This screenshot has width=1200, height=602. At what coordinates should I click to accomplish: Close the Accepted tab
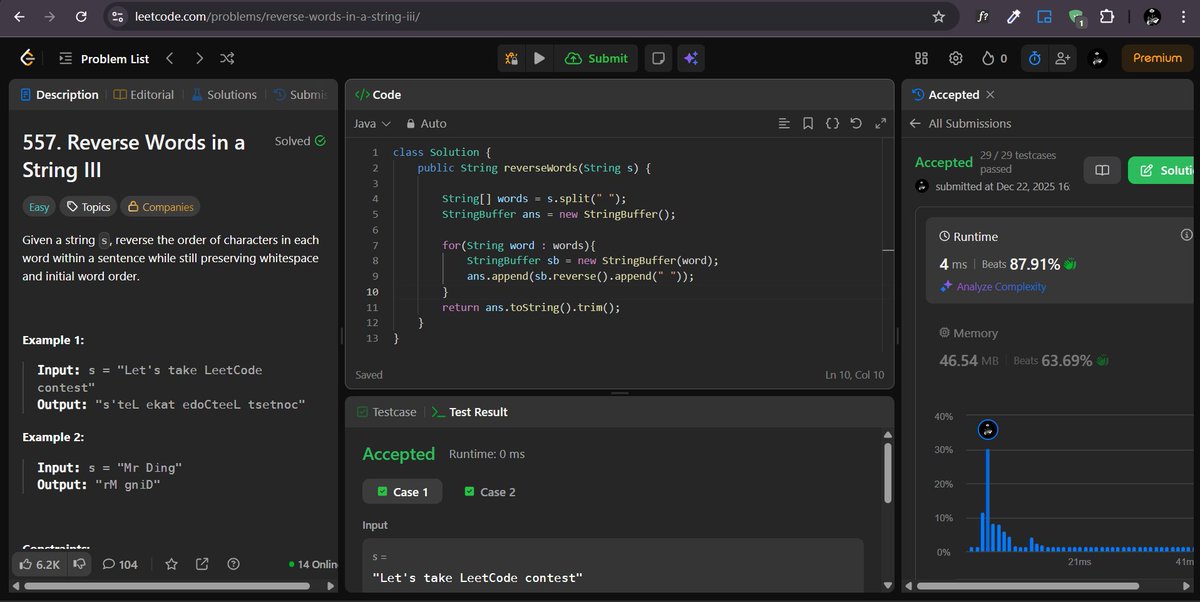pyautogui.click(x=990, y=95)
